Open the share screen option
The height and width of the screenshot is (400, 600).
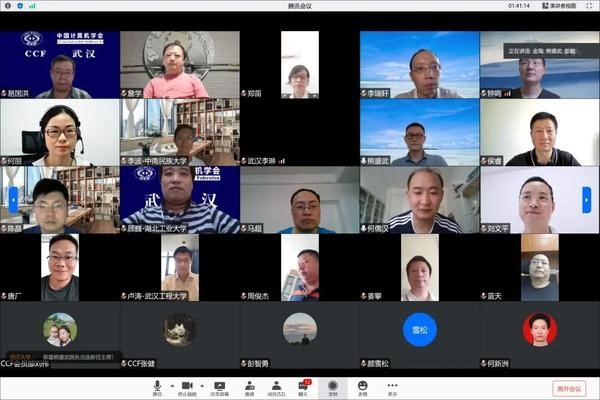click(219, 385)
